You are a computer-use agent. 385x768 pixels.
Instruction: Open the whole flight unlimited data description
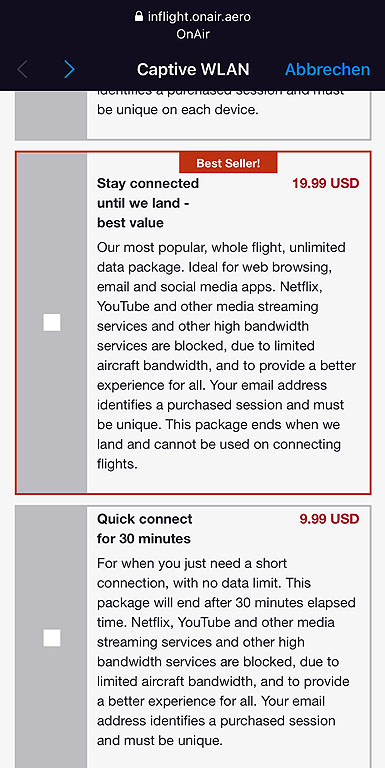point(227,356)
